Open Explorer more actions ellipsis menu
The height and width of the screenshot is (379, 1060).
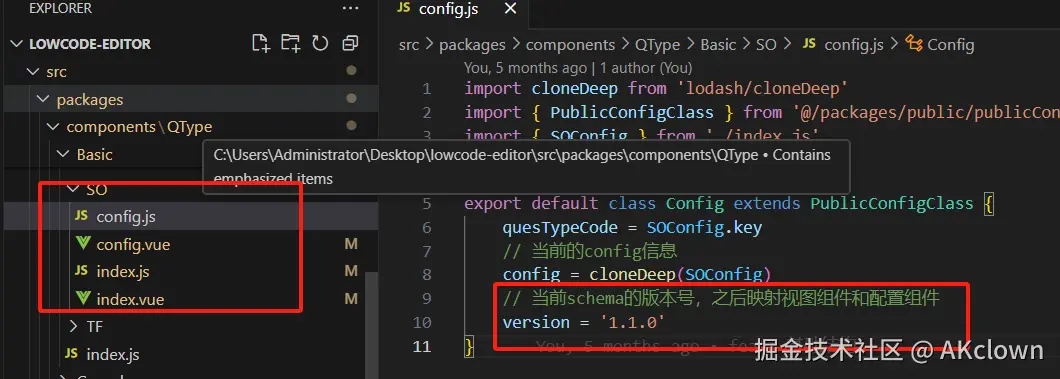click(351, 8)
